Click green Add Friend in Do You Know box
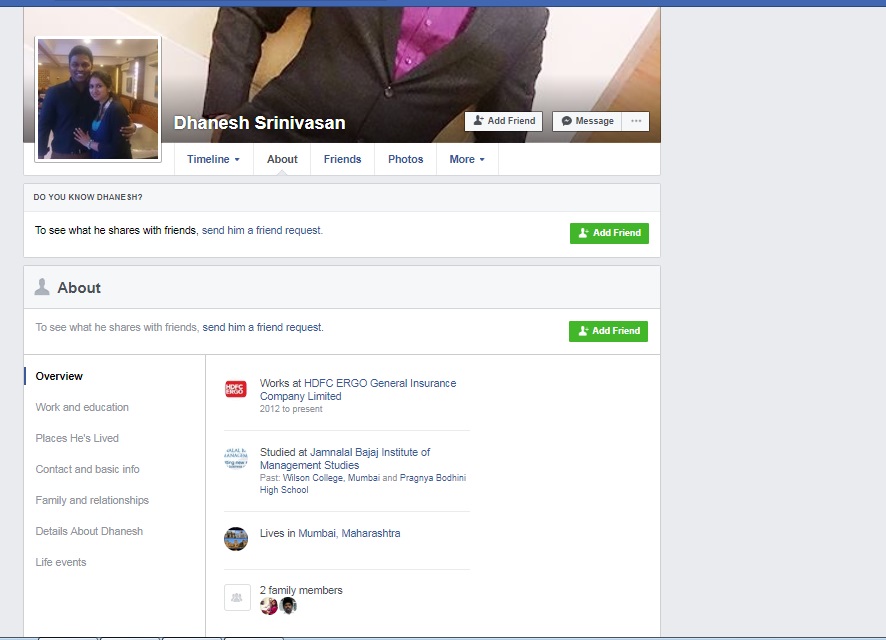Image resolution: width=886 pixels, height=640 pixels. point(609,233)
